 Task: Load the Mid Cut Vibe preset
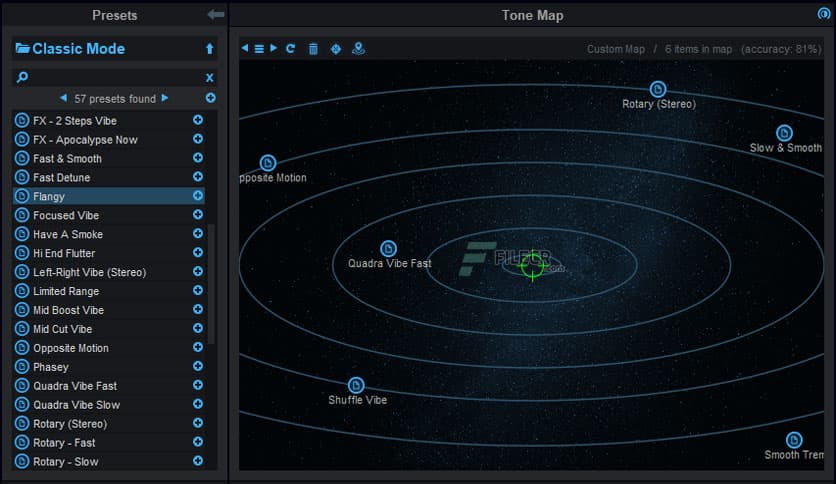point(109,329)
